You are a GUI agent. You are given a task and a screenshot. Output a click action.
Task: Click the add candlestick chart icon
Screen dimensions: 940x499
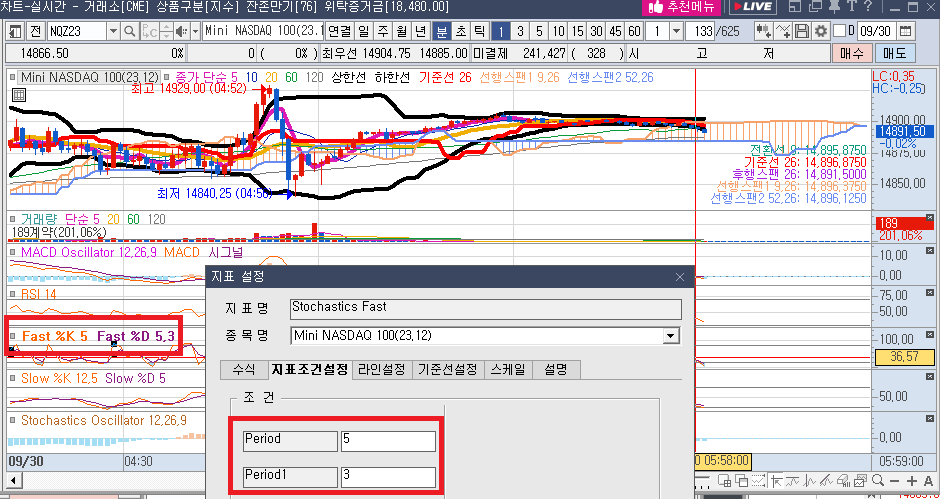(764, 31)
